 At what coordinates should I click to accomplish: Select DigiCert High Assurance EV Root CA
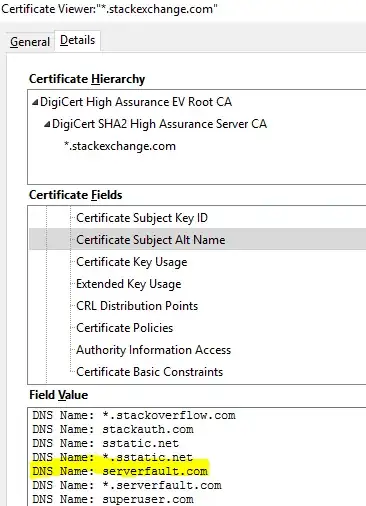pos(136,102)
